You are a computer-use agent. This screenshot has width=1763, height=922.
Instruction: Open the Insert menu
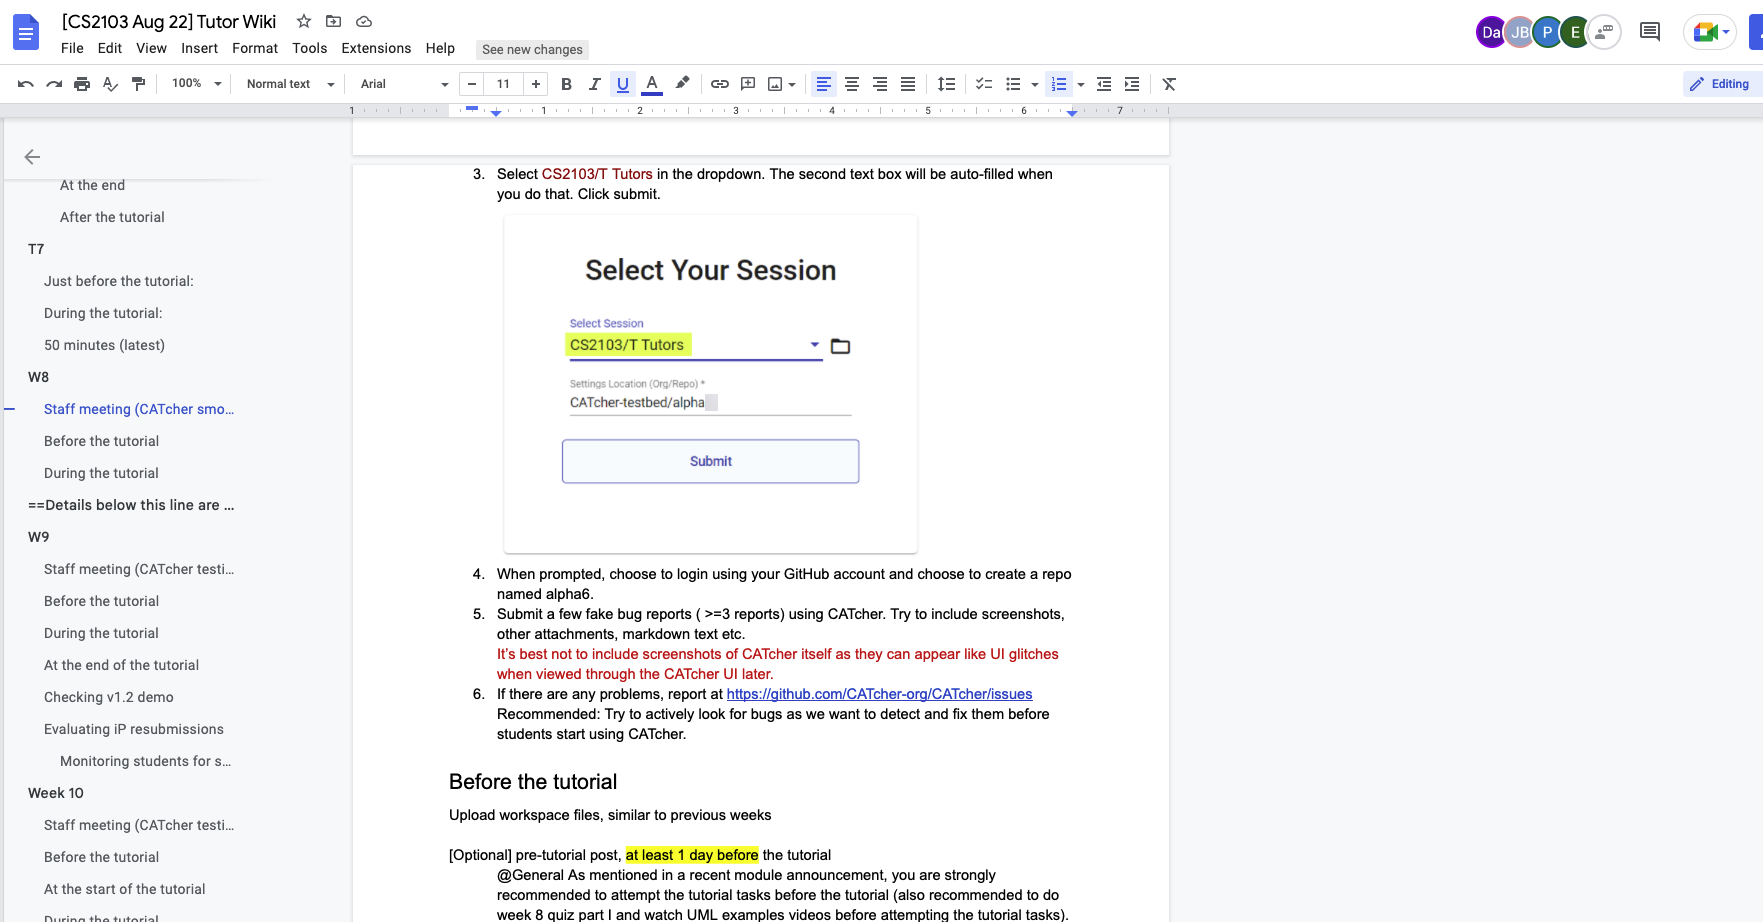pyautogui.click(x=199, y=48)
